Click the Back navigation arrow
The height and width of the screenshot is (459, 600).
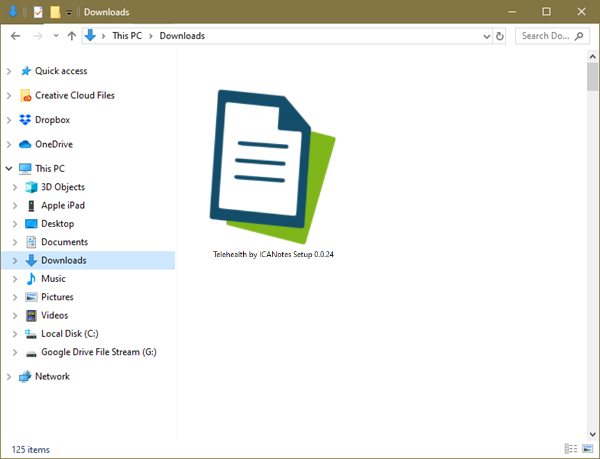[15, 36]
